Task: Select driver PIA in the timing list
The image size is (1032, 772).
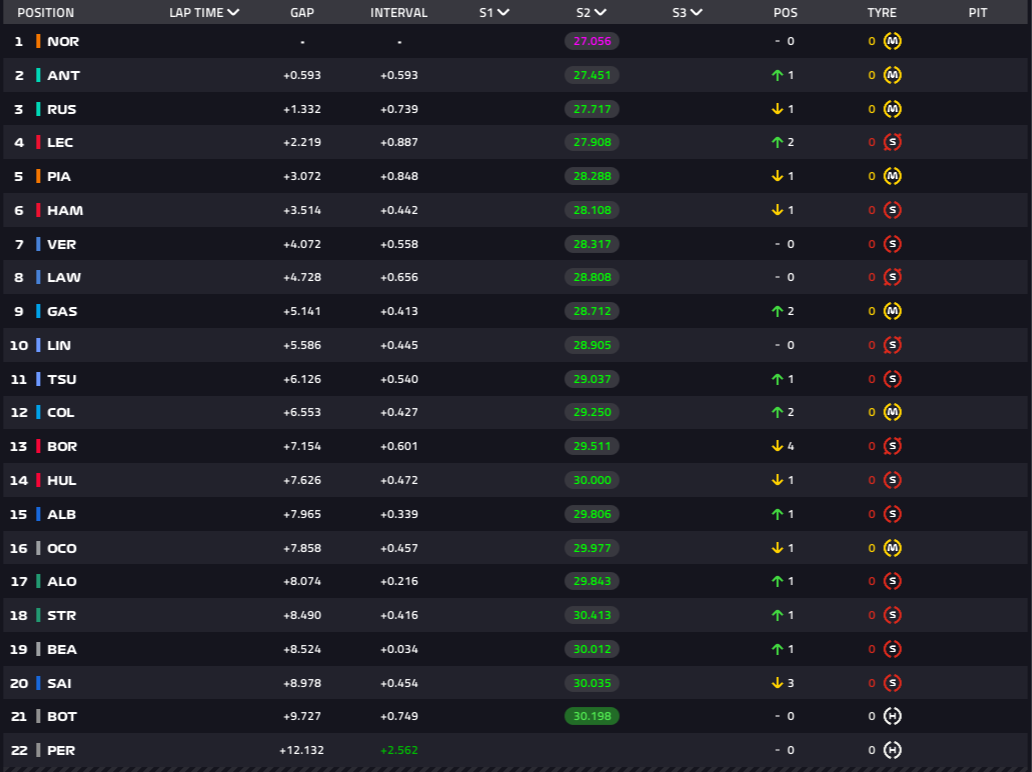Action: pyautogui.click(x=59, y=176)
